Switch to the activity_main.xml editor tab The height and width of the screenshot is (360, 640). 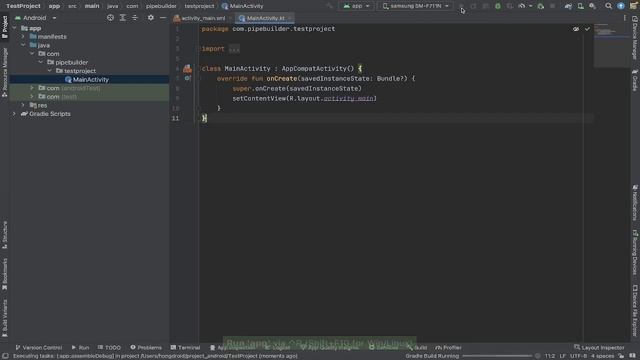click(202, 18)
